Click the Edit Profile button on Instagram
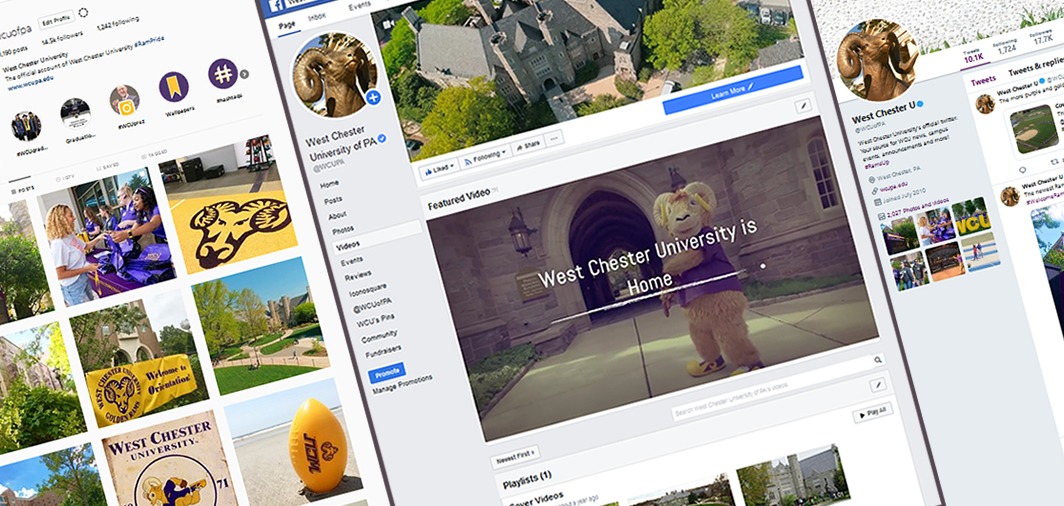Image resolution: width=1064 pixels, height=506 pixels. 56,18
